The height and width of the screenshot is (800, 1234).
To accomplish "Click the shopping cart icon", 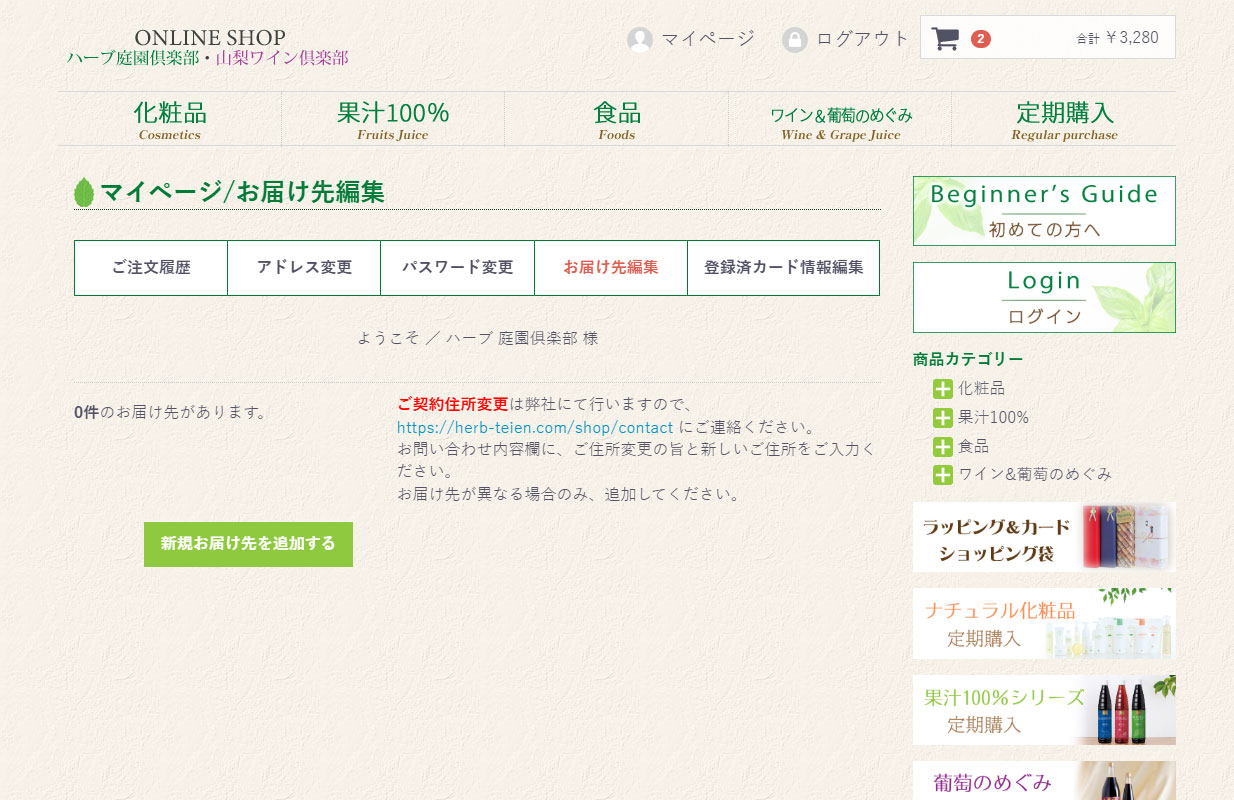I will tap(945, 39).
